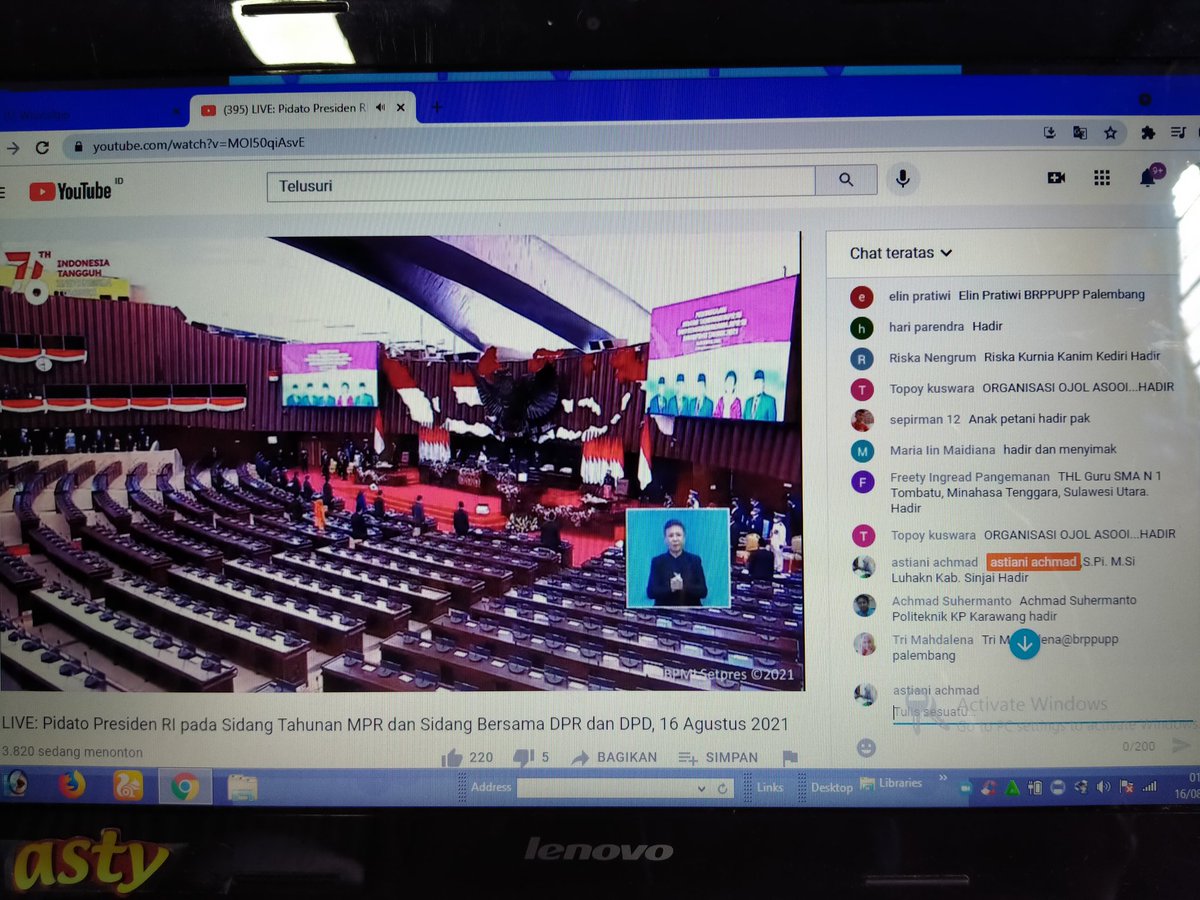Click the youtube.com address bar URL
1200x900 pixels.
[199, 144]
